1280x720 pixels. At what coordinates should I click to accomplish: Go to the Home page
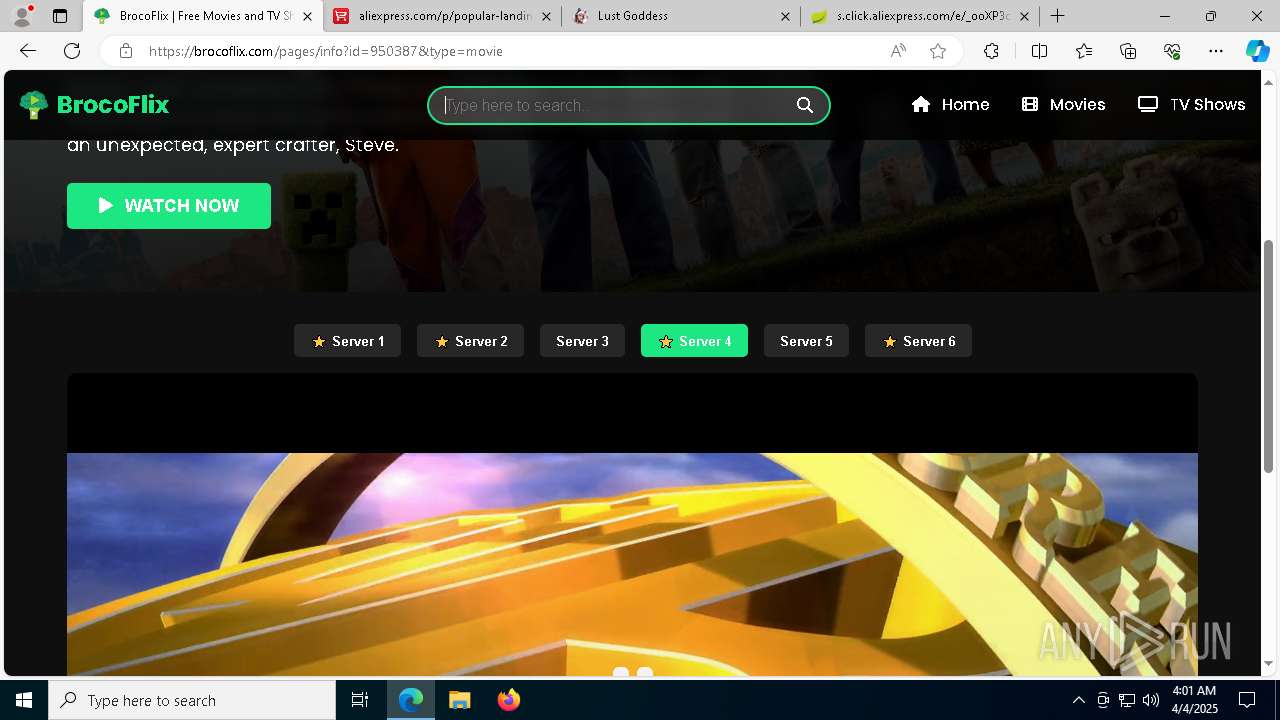pyautogui.click(x=950, y=104)
